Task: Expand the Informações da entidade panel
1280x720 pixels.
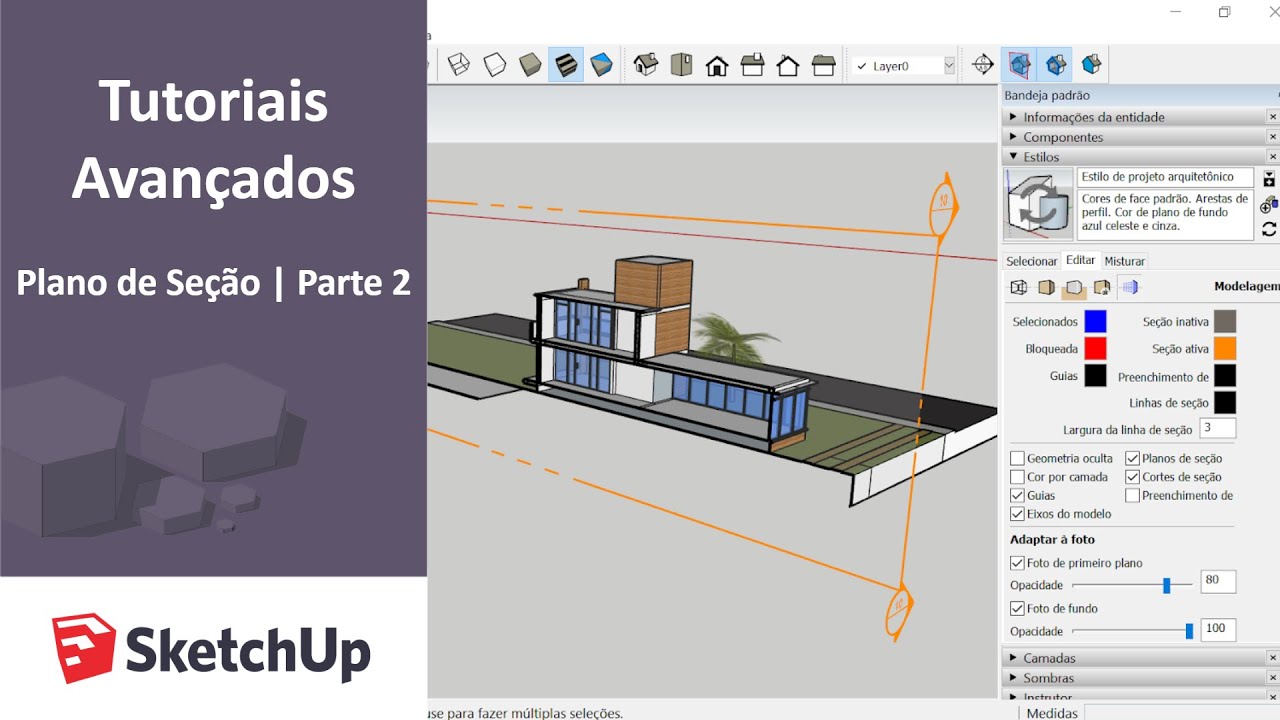Action: [x=1013, y=117]
